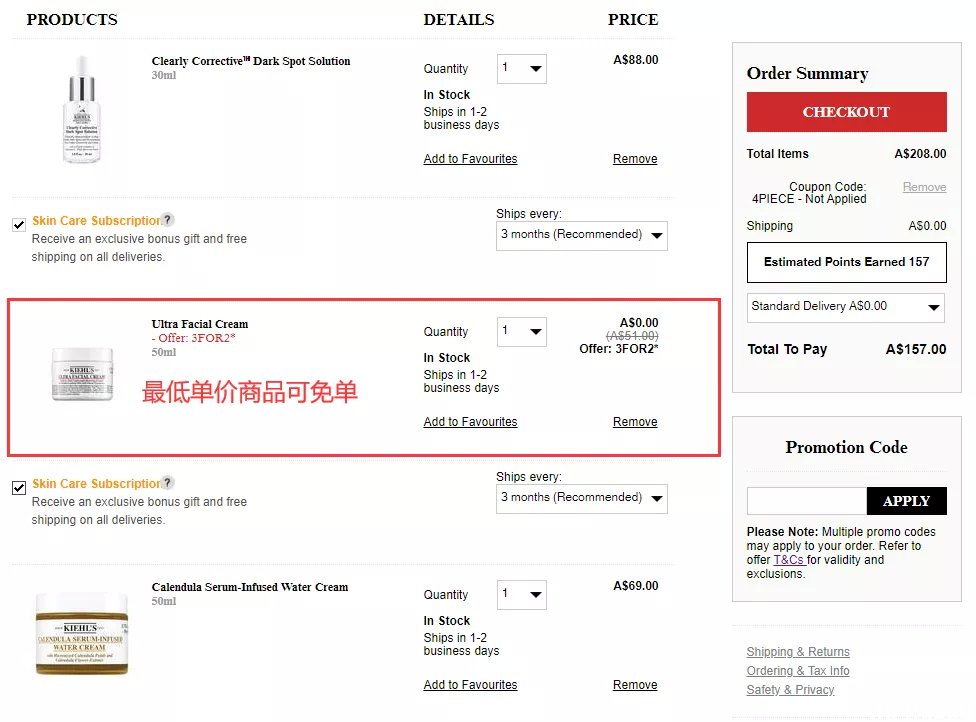
Task: Click Ultra Facial Cream product image
Action: pos(82,374)
